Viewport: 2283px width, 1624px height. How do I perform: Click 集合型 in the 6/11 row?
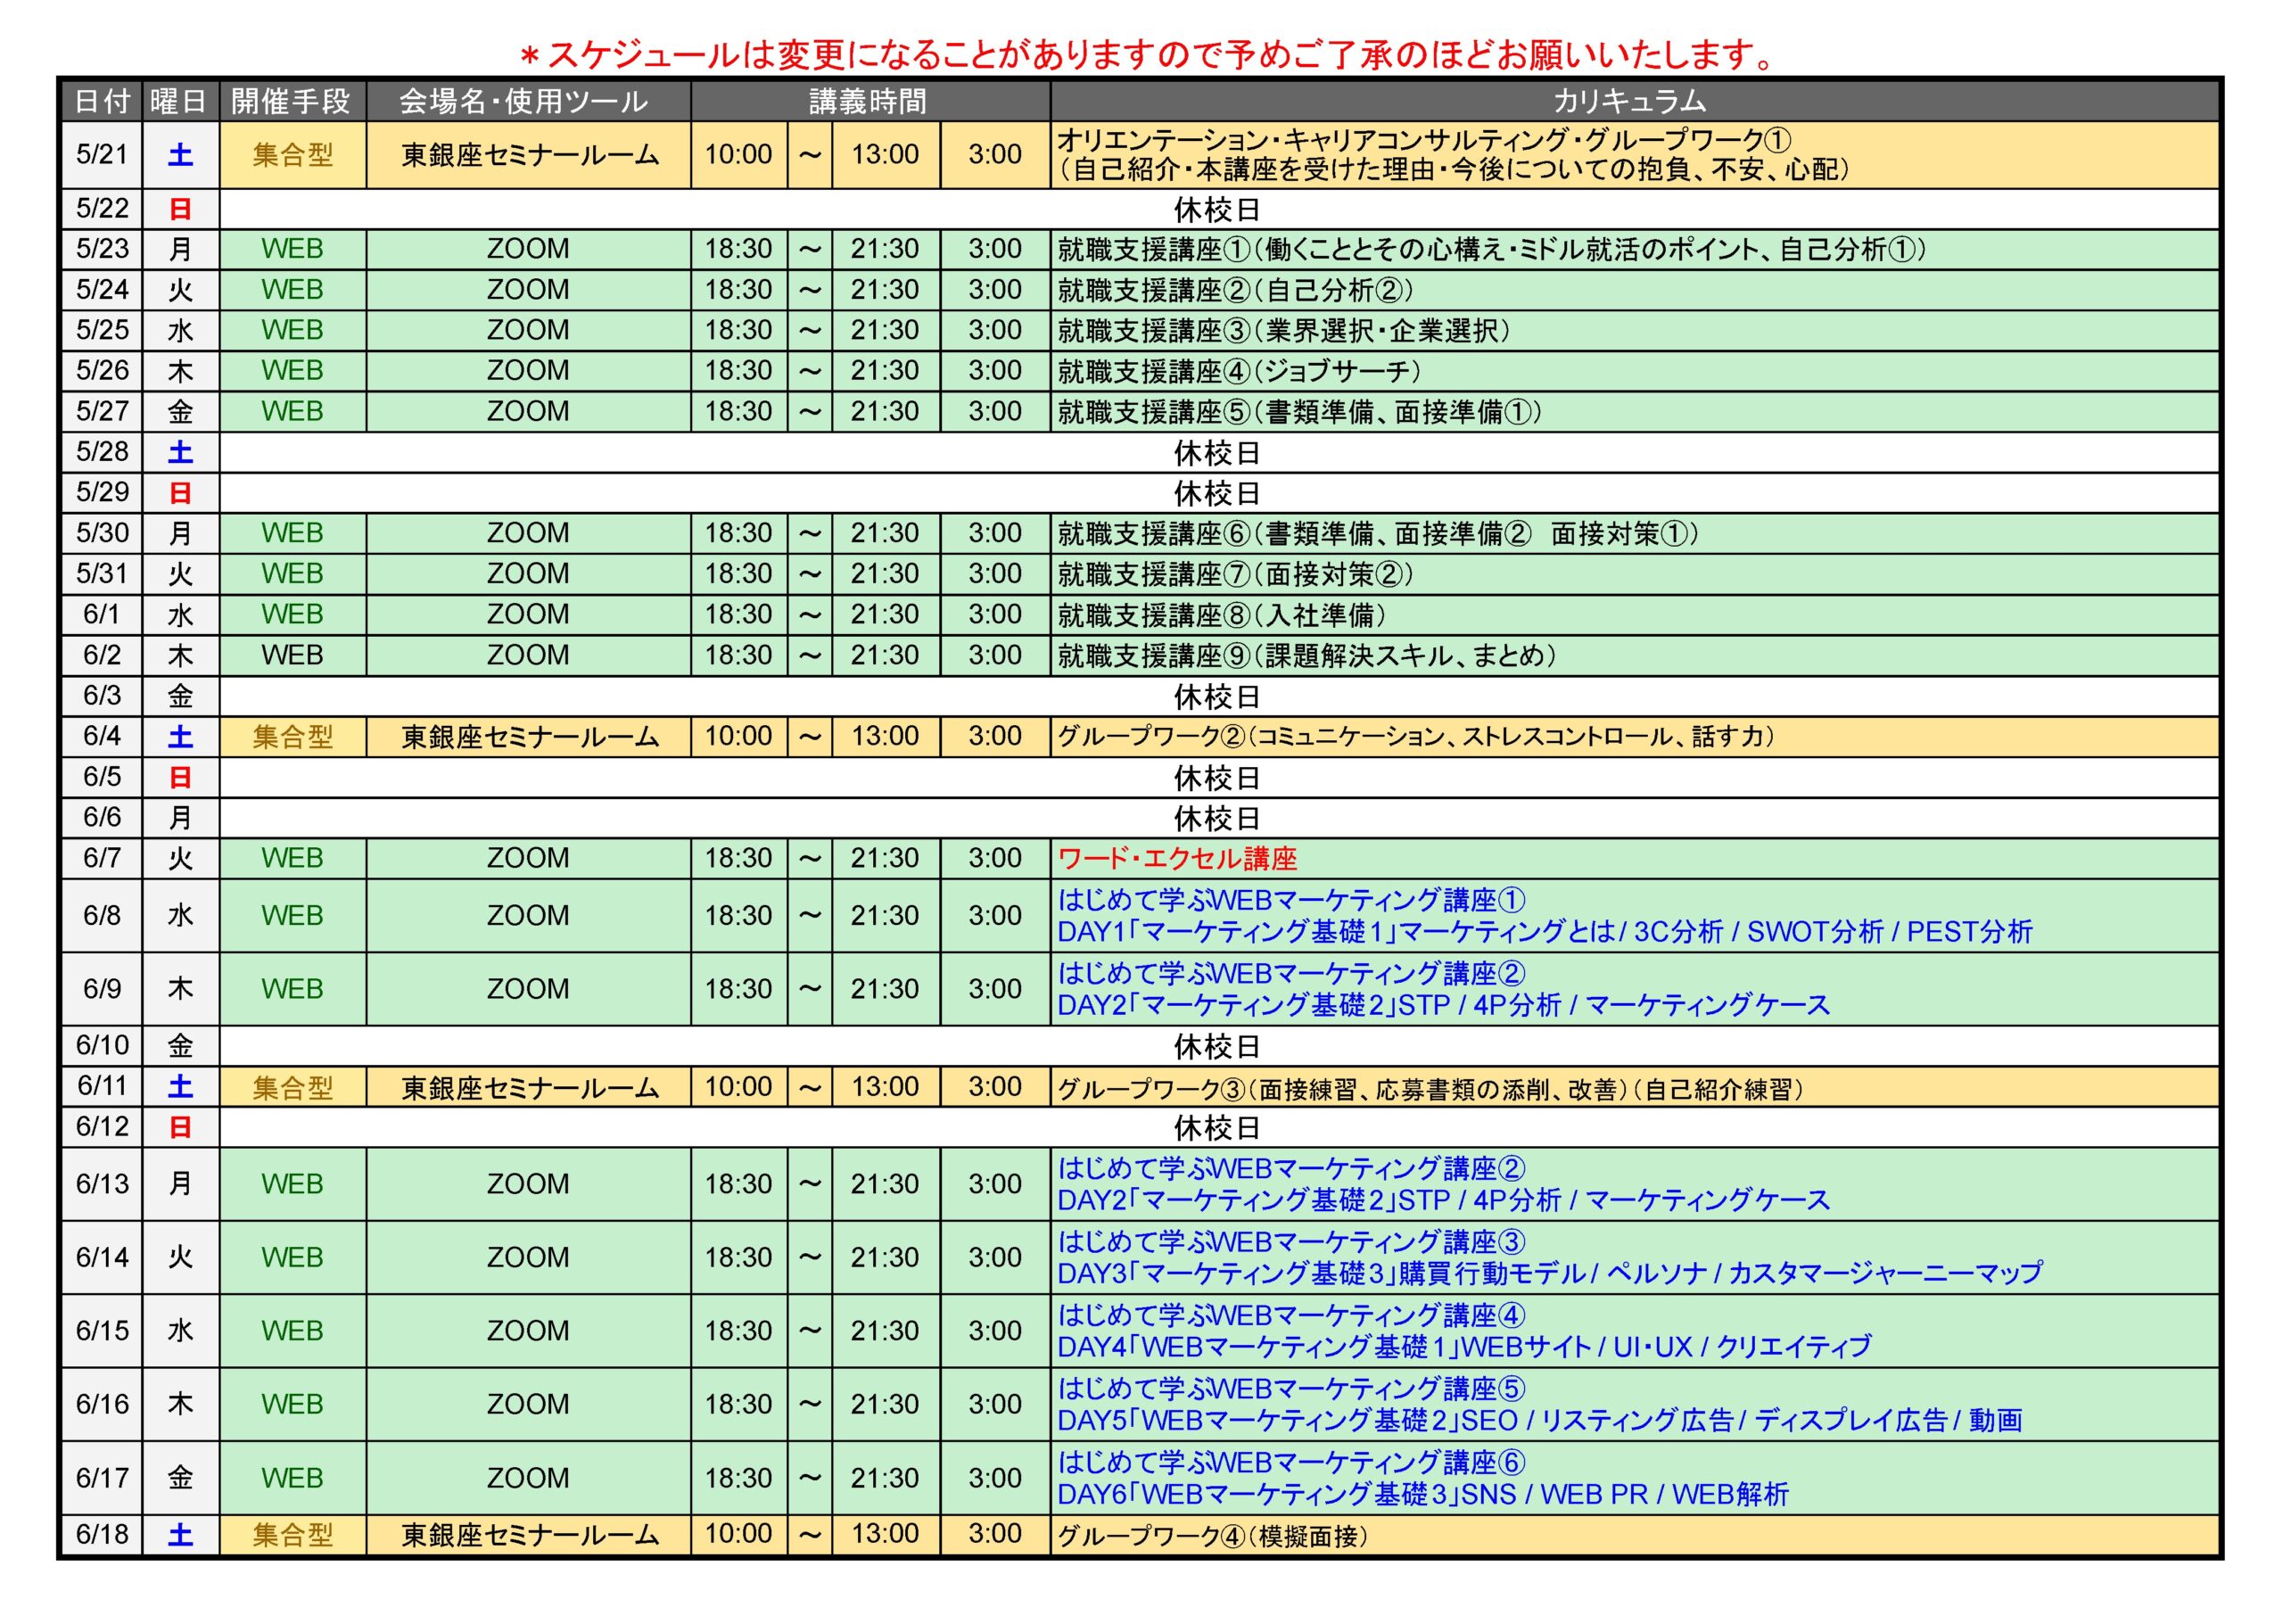pyautogui.click(x=292, y=1088)
